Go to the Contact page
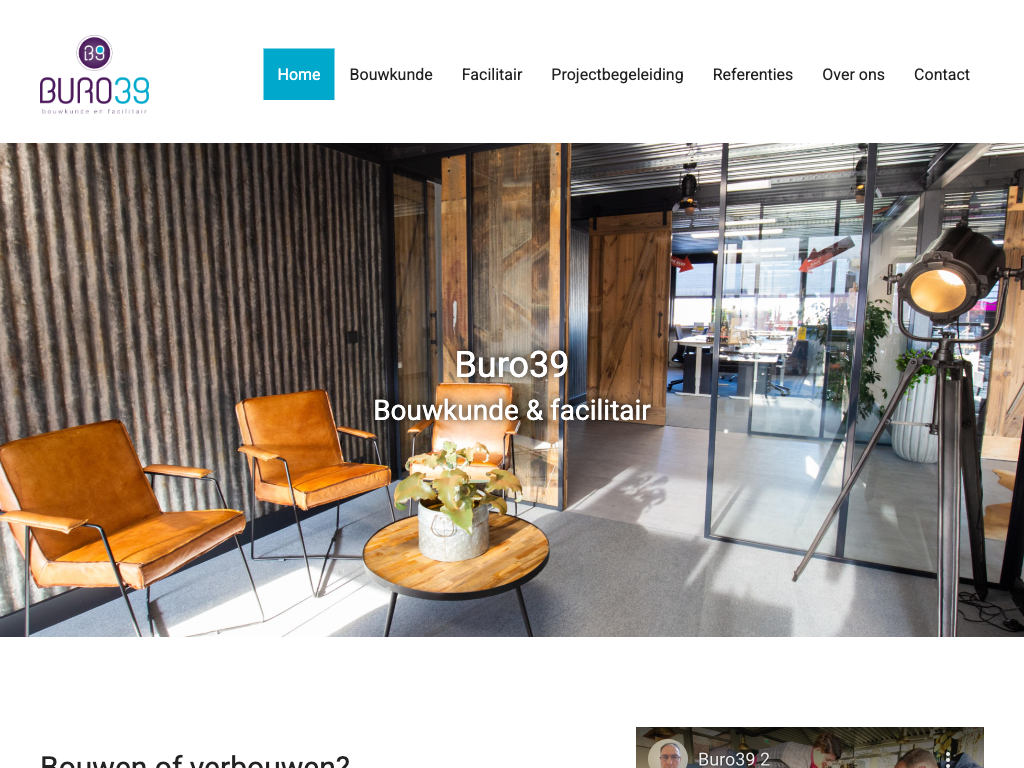1024x768 pixels. 941,74
